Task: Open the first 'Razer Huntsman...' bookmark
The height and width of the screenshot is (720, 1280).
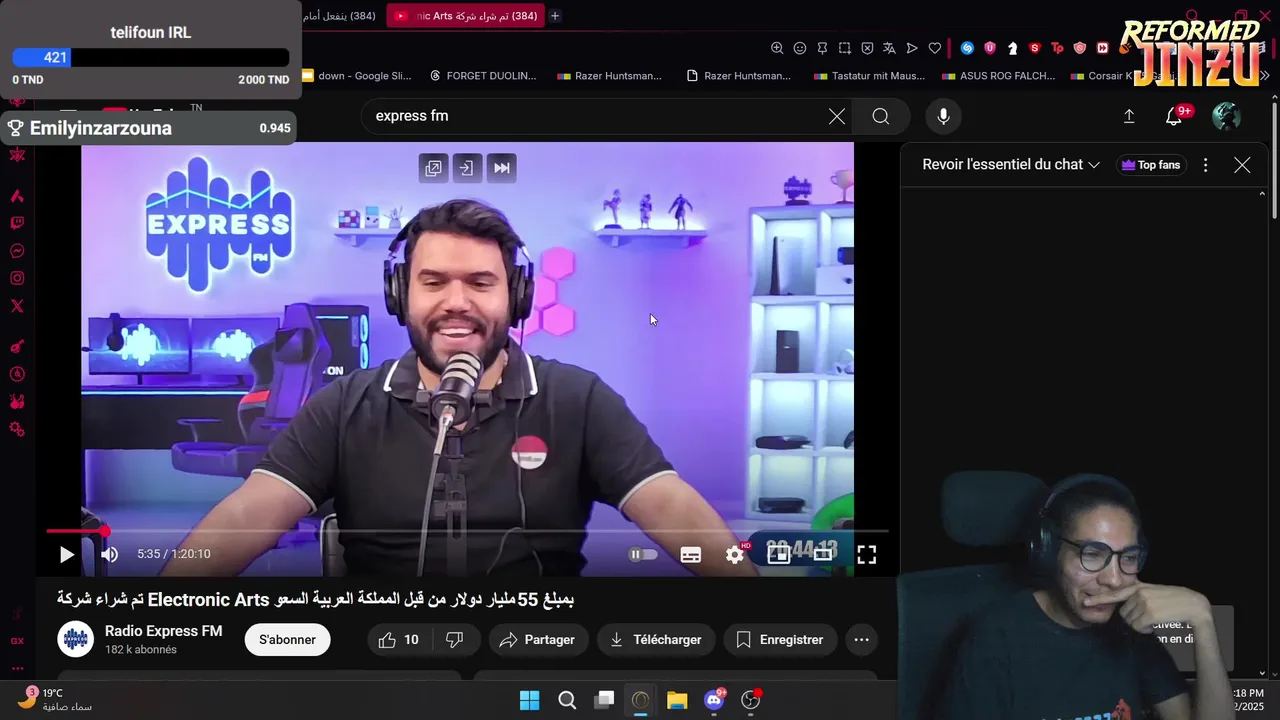Action: (609, 76)
